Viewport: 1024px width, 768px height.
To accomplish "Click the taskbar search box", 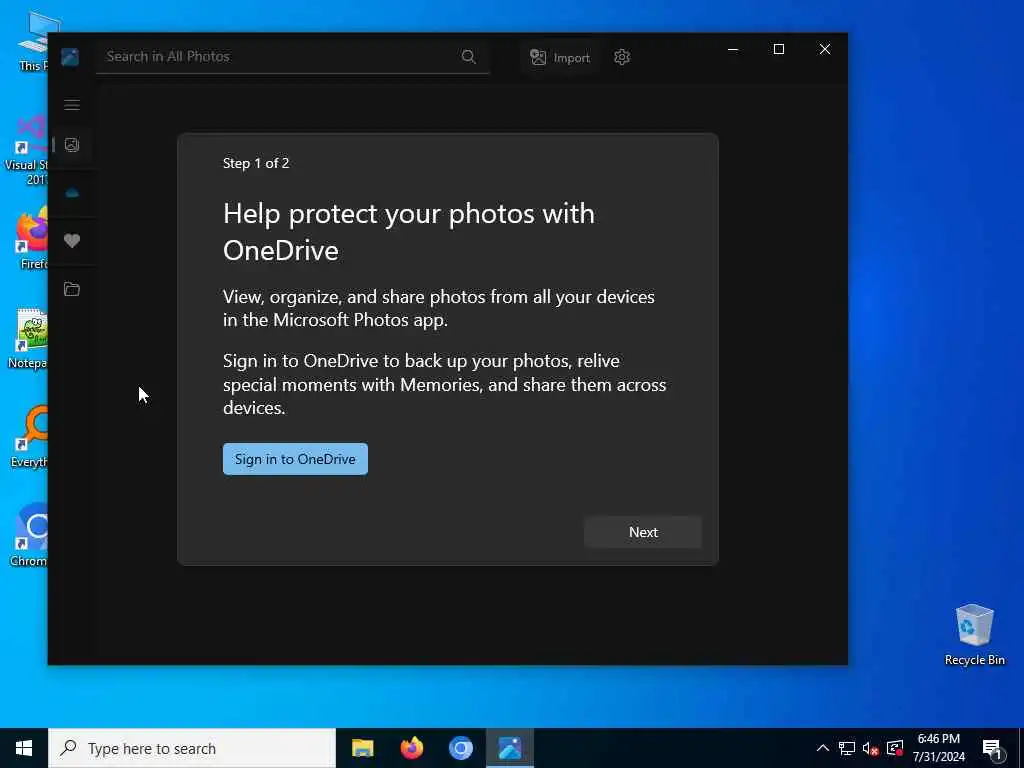I will (x=192, y=748).
